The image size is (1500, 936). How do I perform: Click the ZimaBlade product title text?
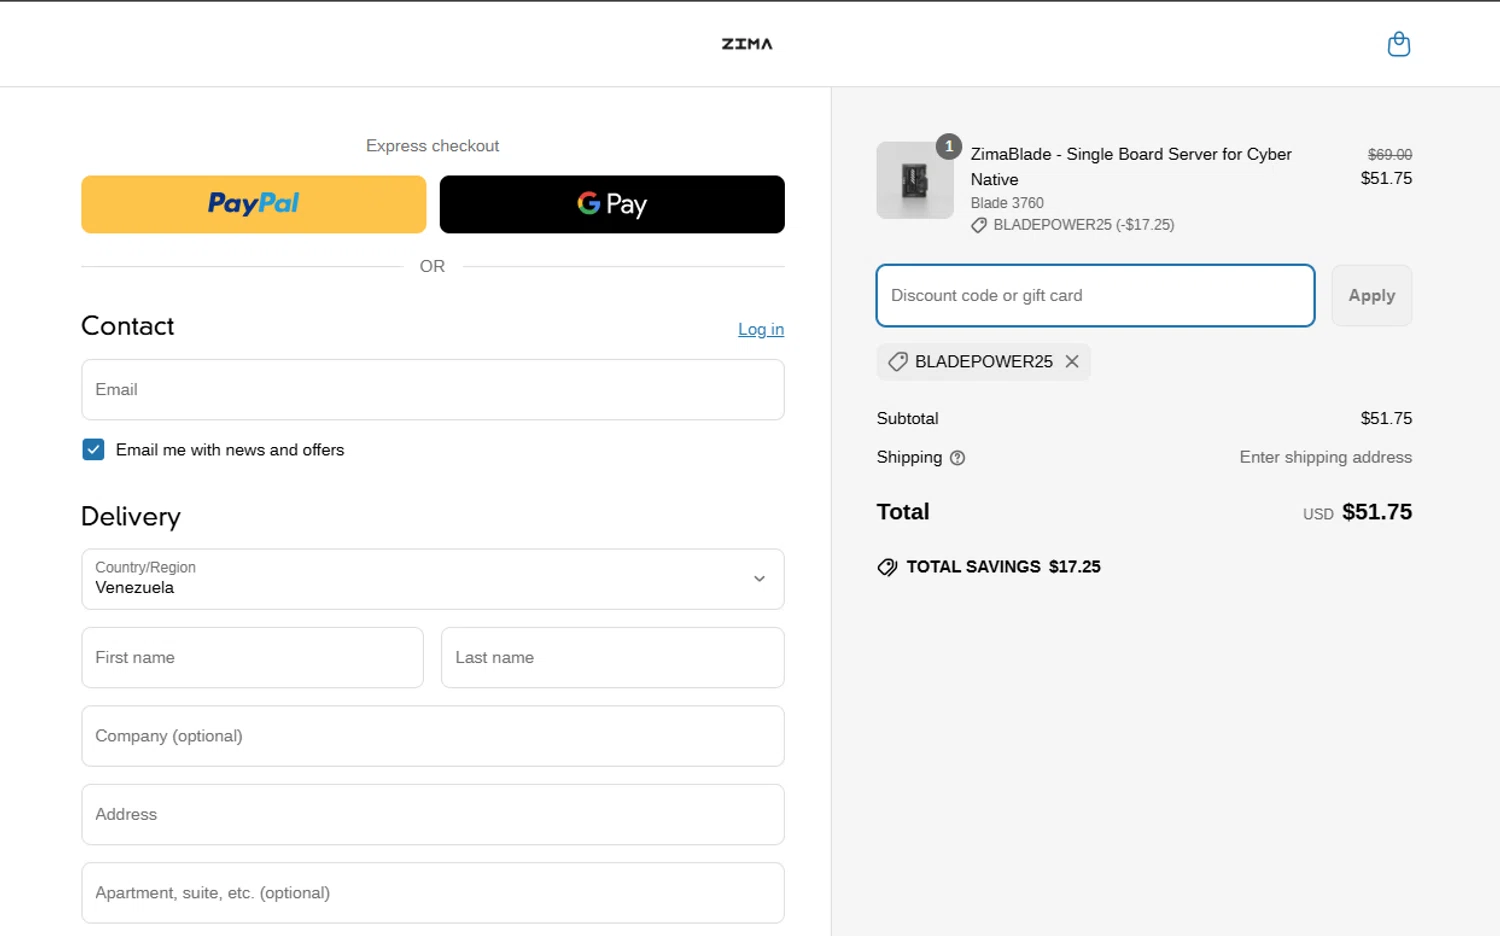(x=1131, y=167)
